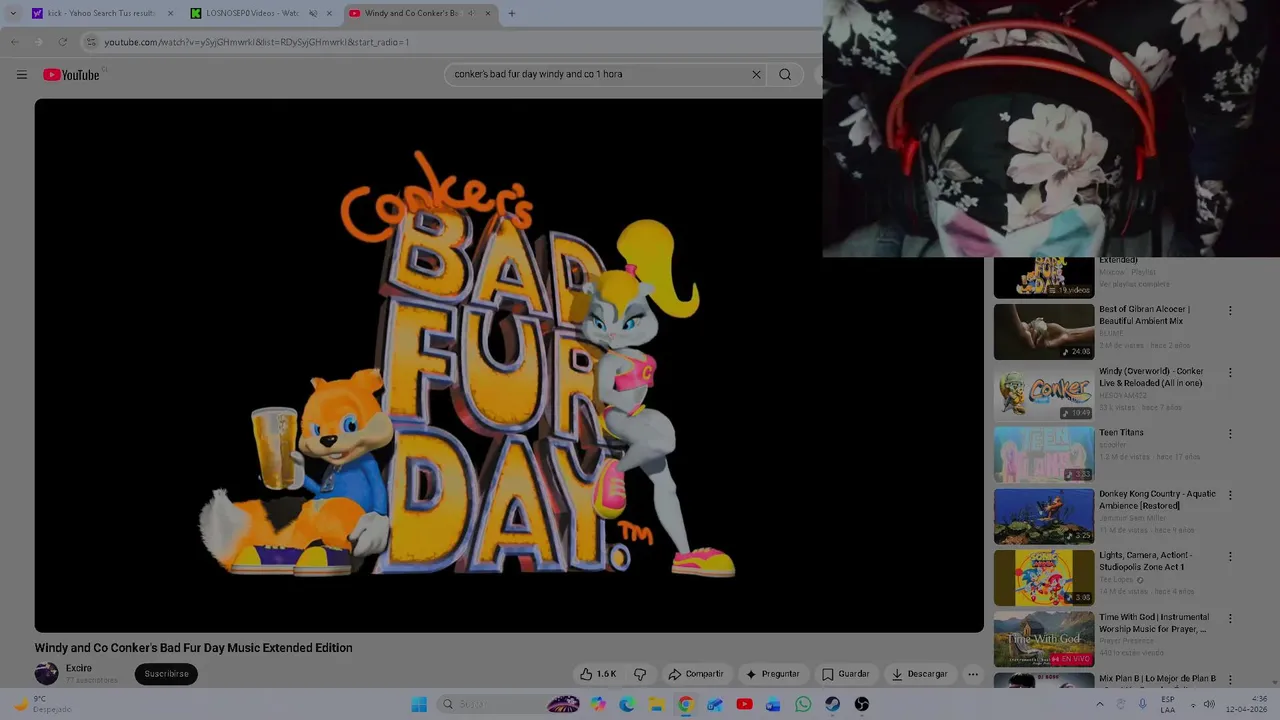Open a new browser tab
Viewport: 1280px width, 720px height.
point(512,13)
